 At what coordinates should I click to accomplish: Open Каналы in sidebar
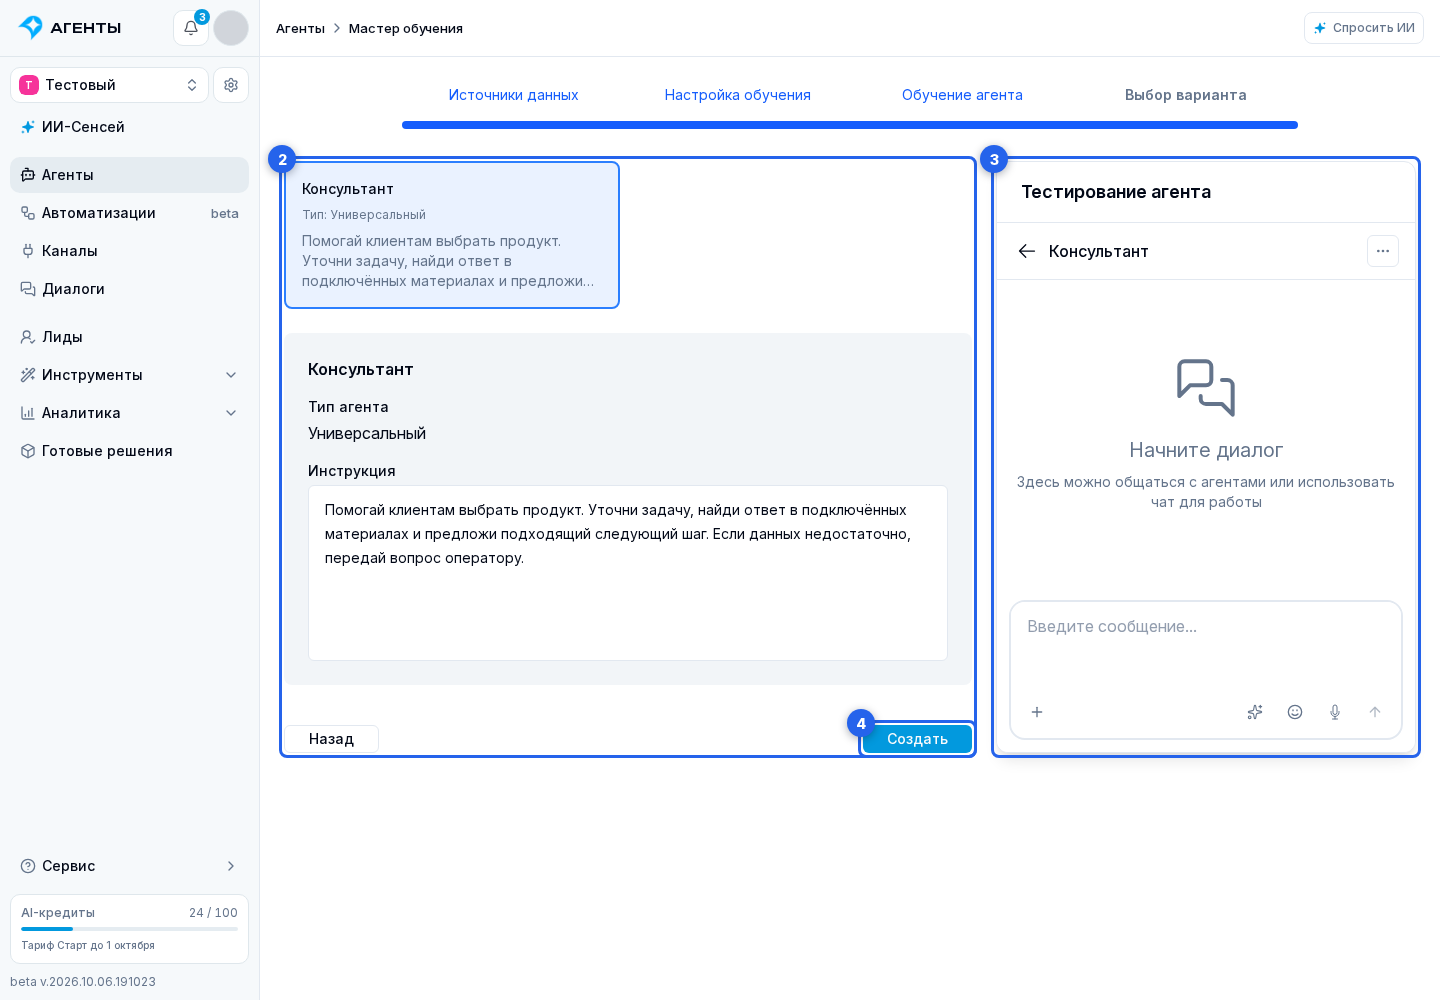pos(129,251)
